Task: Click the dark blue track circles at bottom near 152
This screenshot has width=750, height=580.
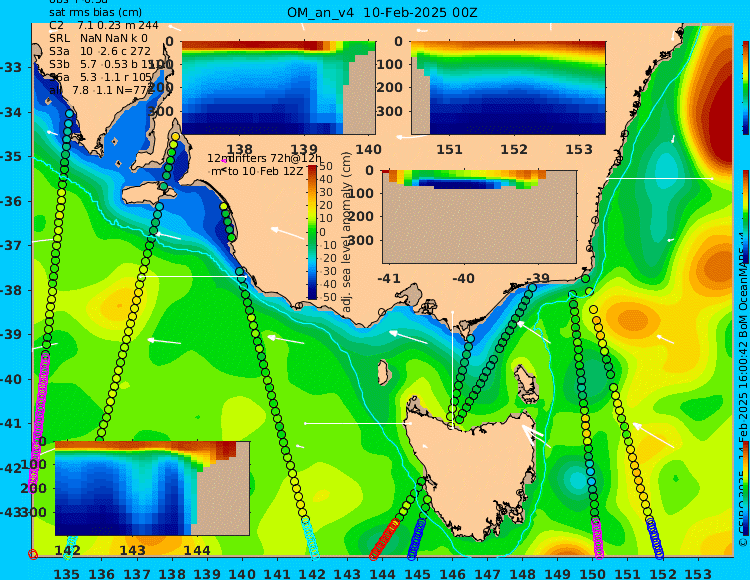Action: [x=655, y=538]
